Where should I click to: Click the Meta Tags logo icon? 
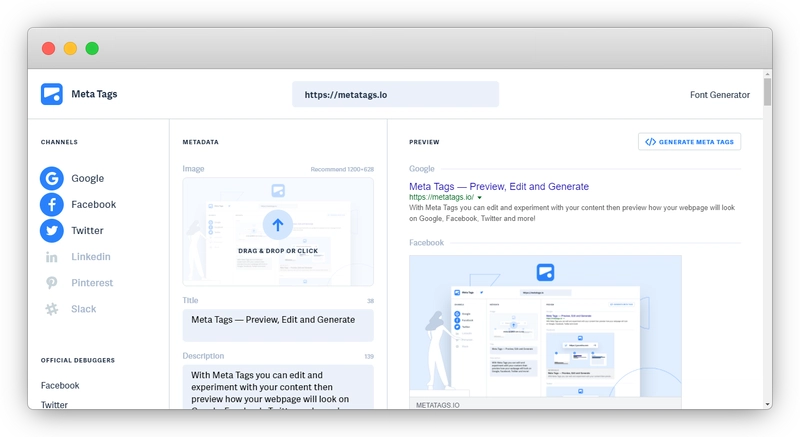52,94
